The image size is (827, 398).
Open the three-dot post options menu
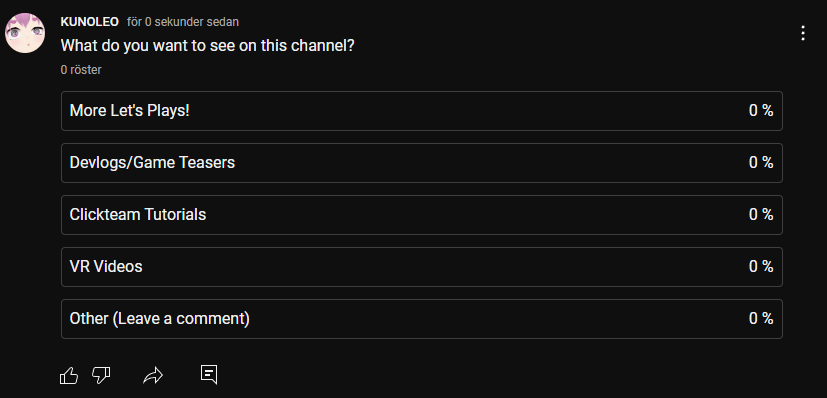point(803,33)
